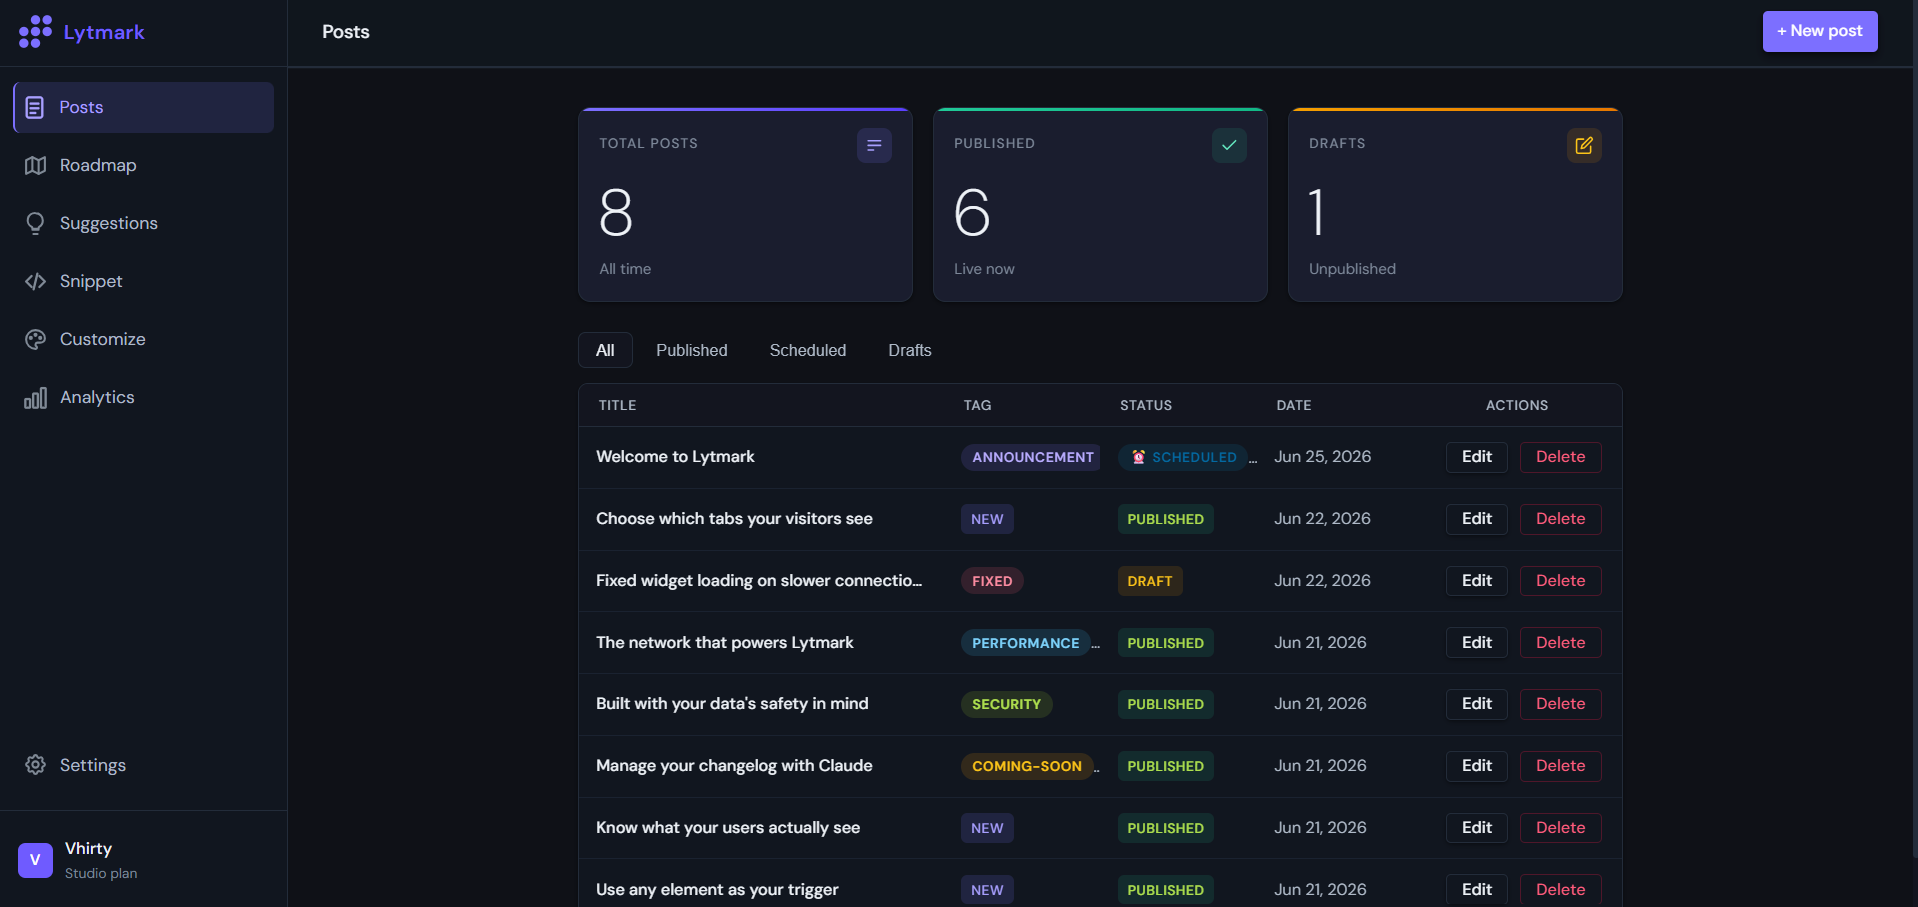Click the Lytmark logo icon

tap(35, 32)
